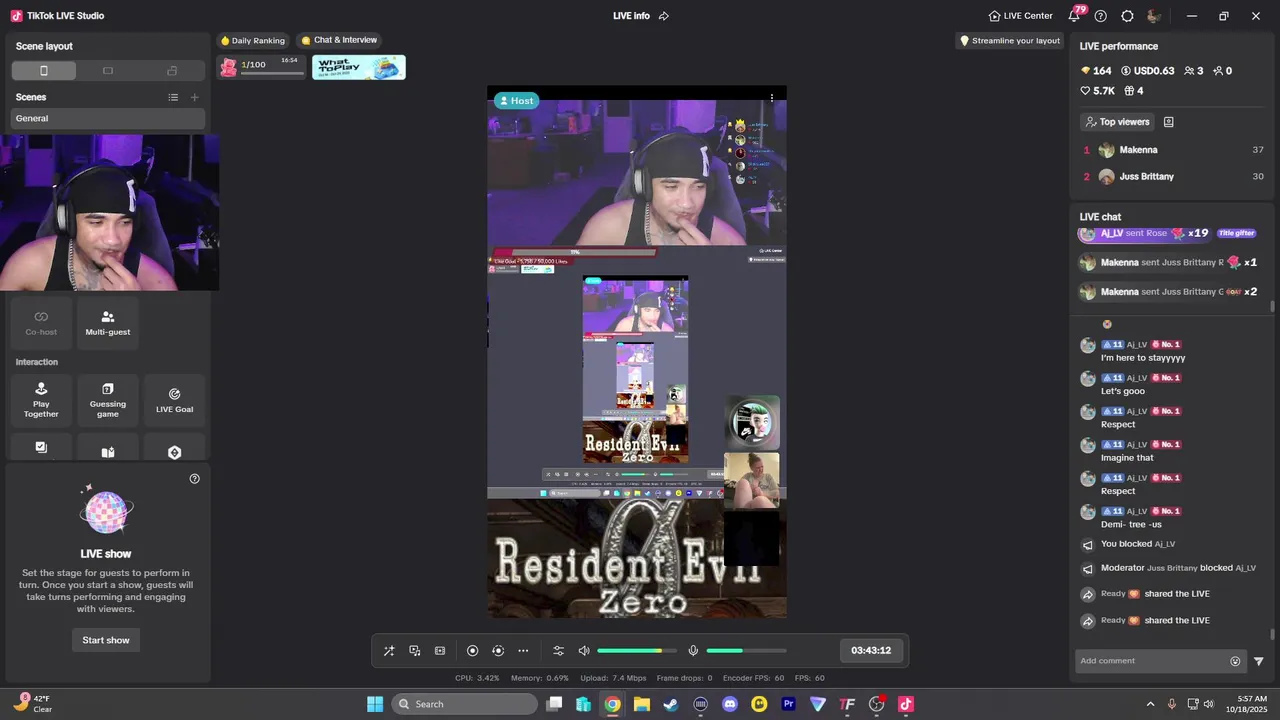The height and width of the screenshot is (720, 1280).
Task: Click the USD0.63 earnings stat
Action: pyautogui.click(x=1147, y=71)
